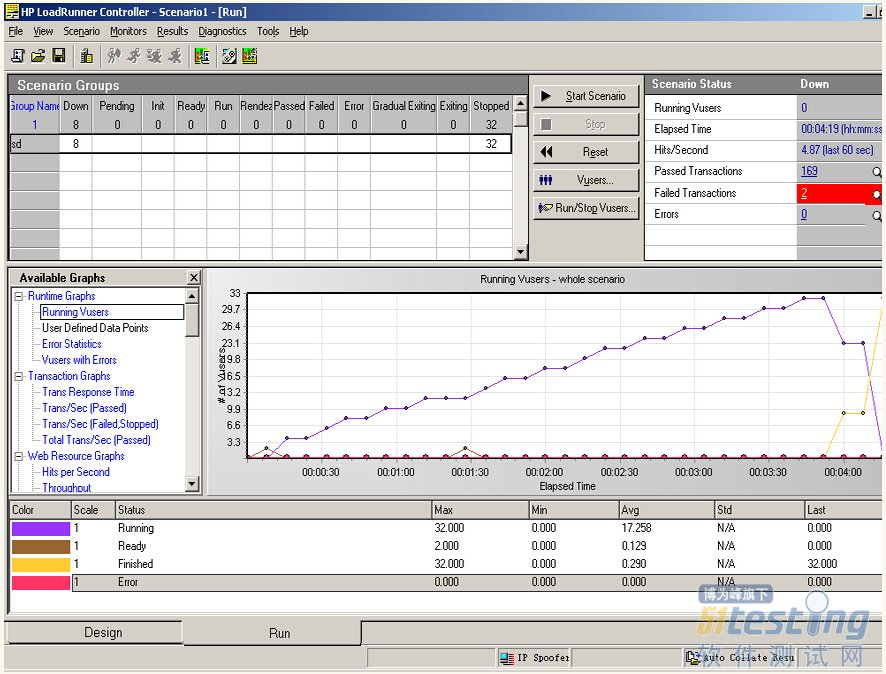
Task: Click the IP Spoofer status bar icon
Action: [x=506, y=658]
